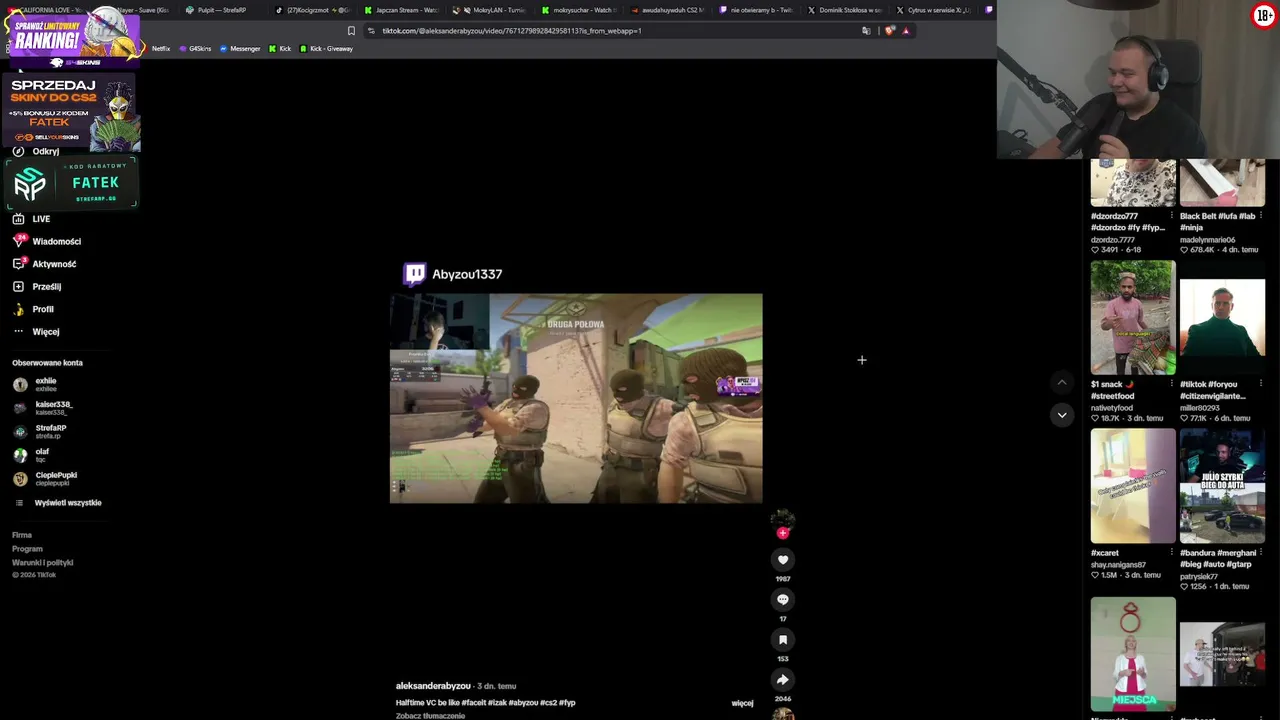Open the Black Belt #lufa video thumbnail
This screenshot has height=720, width=1280.
click(x=1222, y=183)
